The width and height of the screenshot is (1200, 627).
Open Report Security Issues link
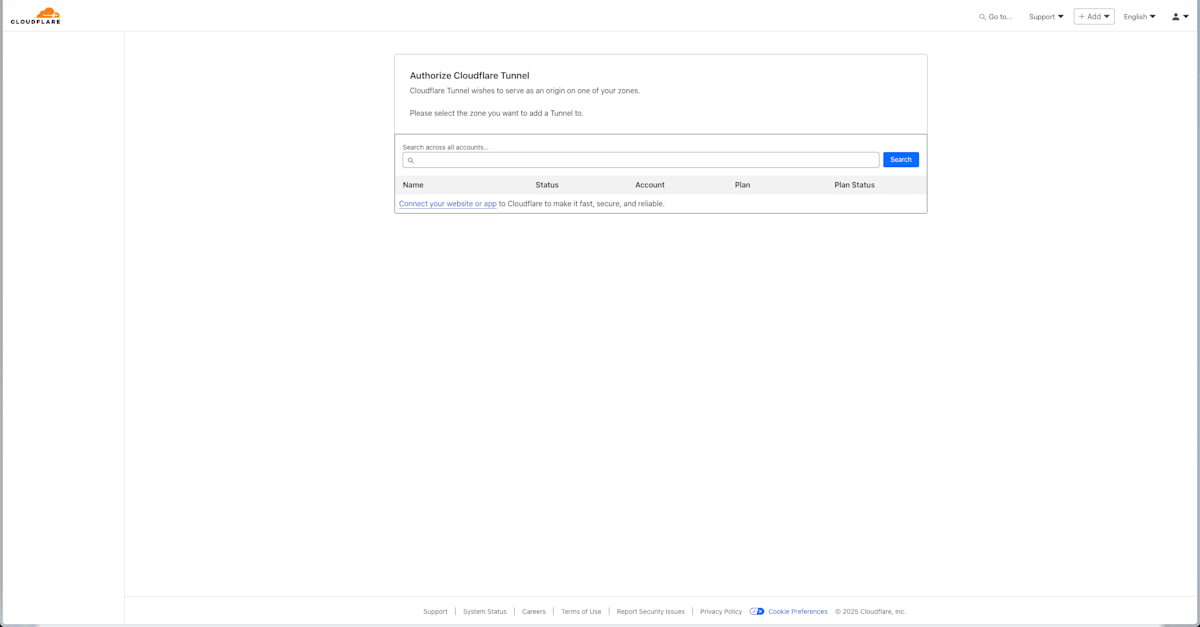(x=651, y=612)
